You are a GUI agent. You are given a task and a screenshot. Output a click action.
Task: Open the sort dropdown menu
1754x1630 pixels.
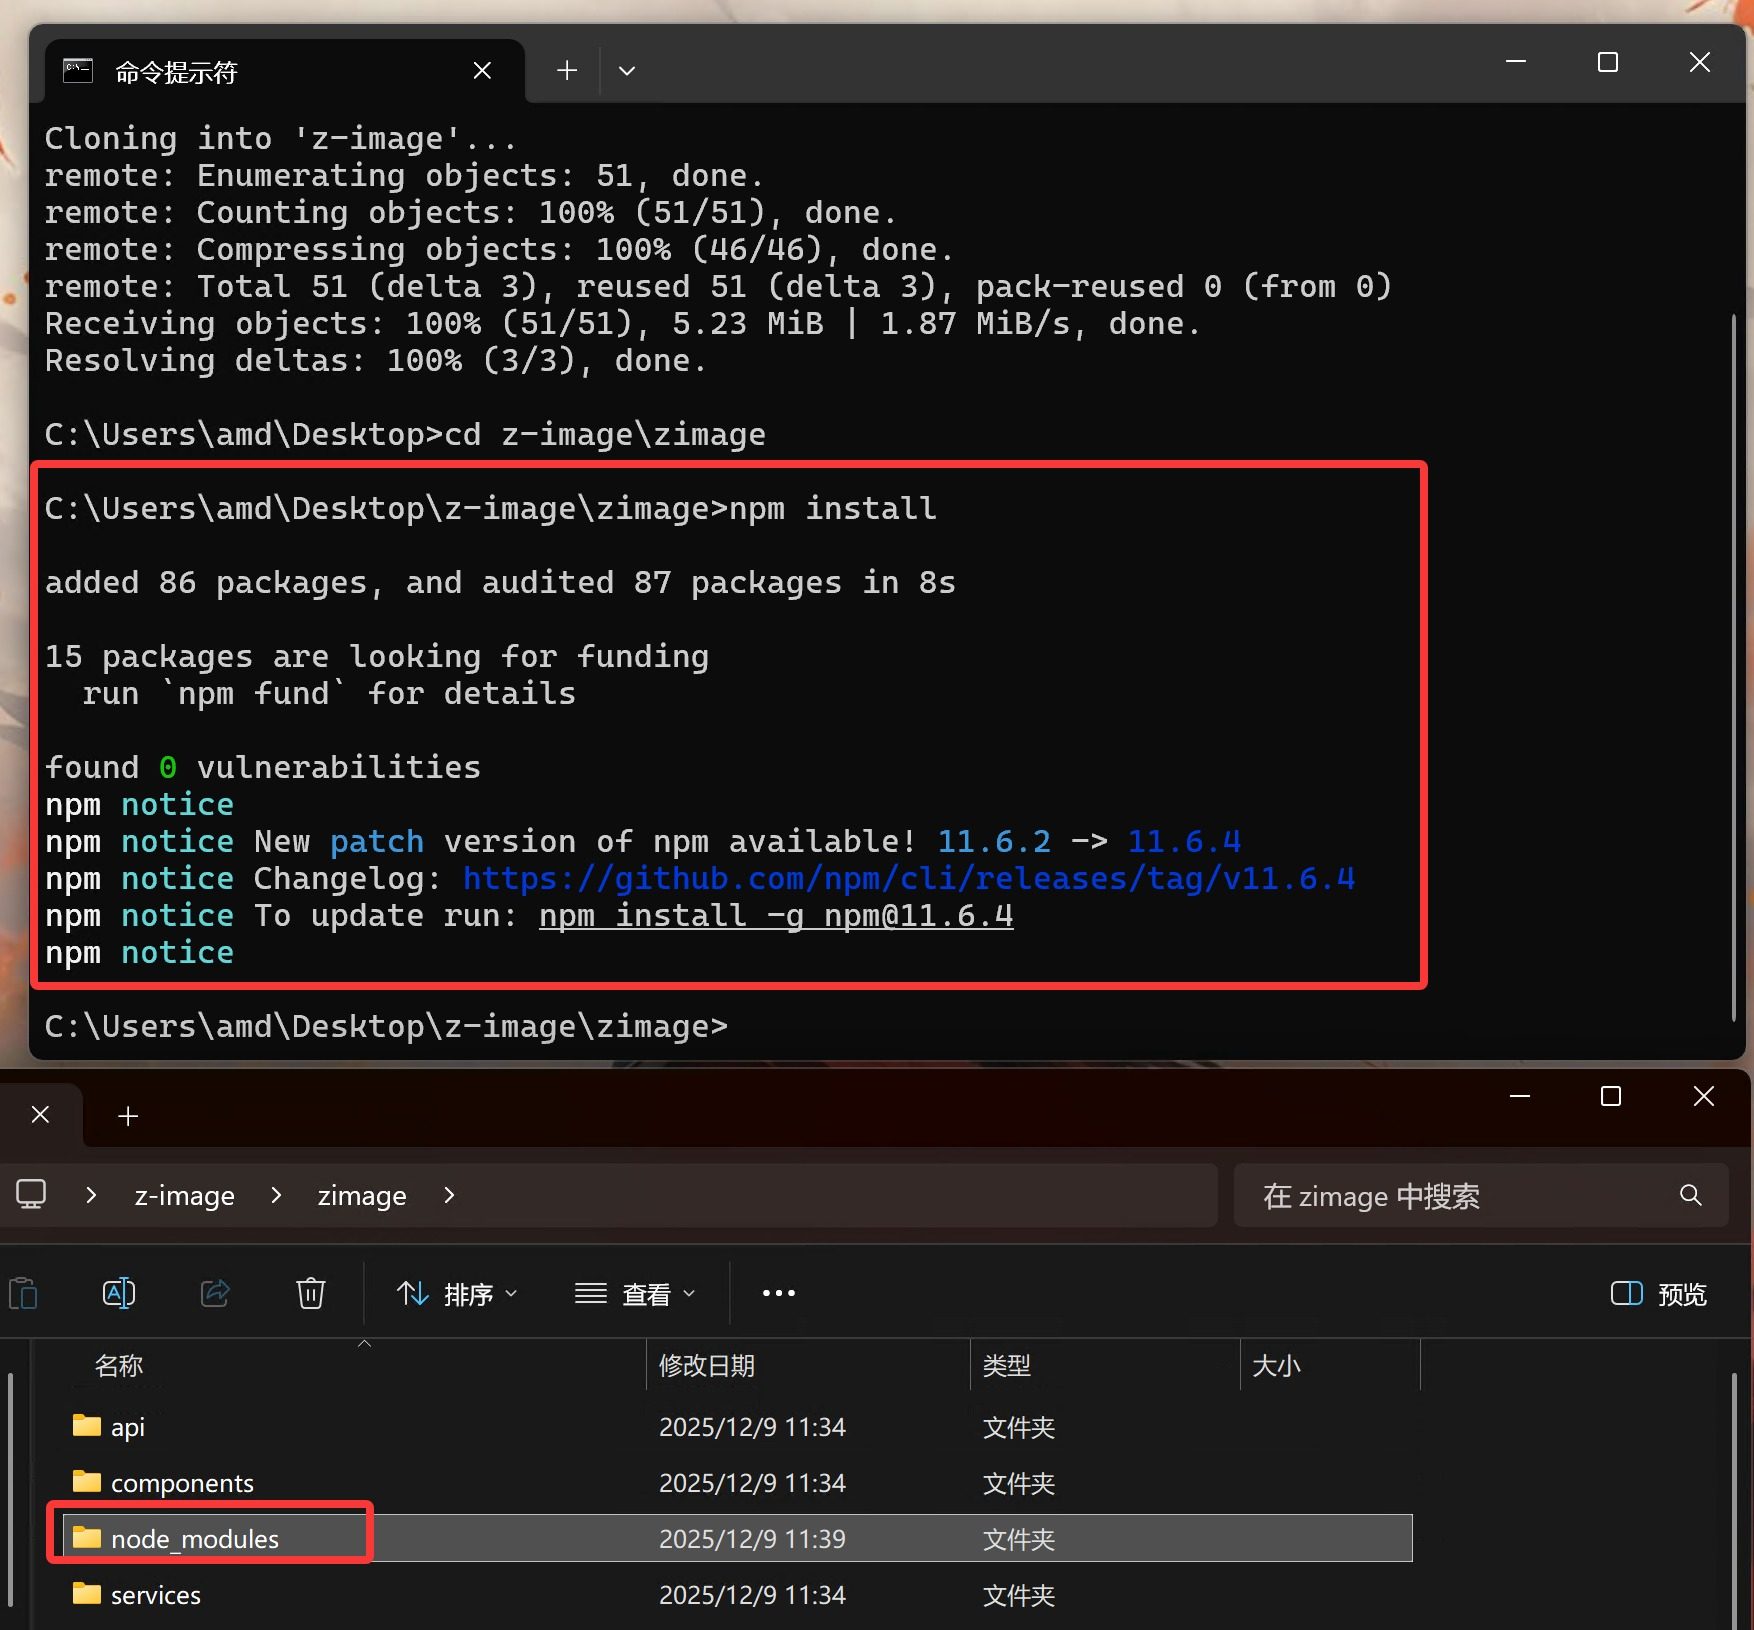457,1294
